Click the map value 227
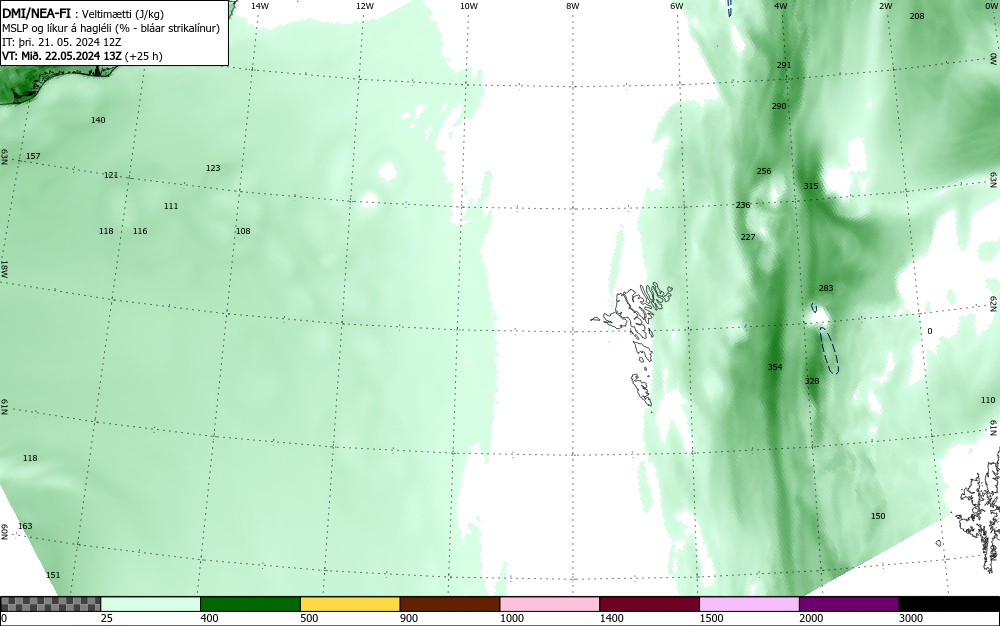The image size is (1000, 626). tap(747, 237)
